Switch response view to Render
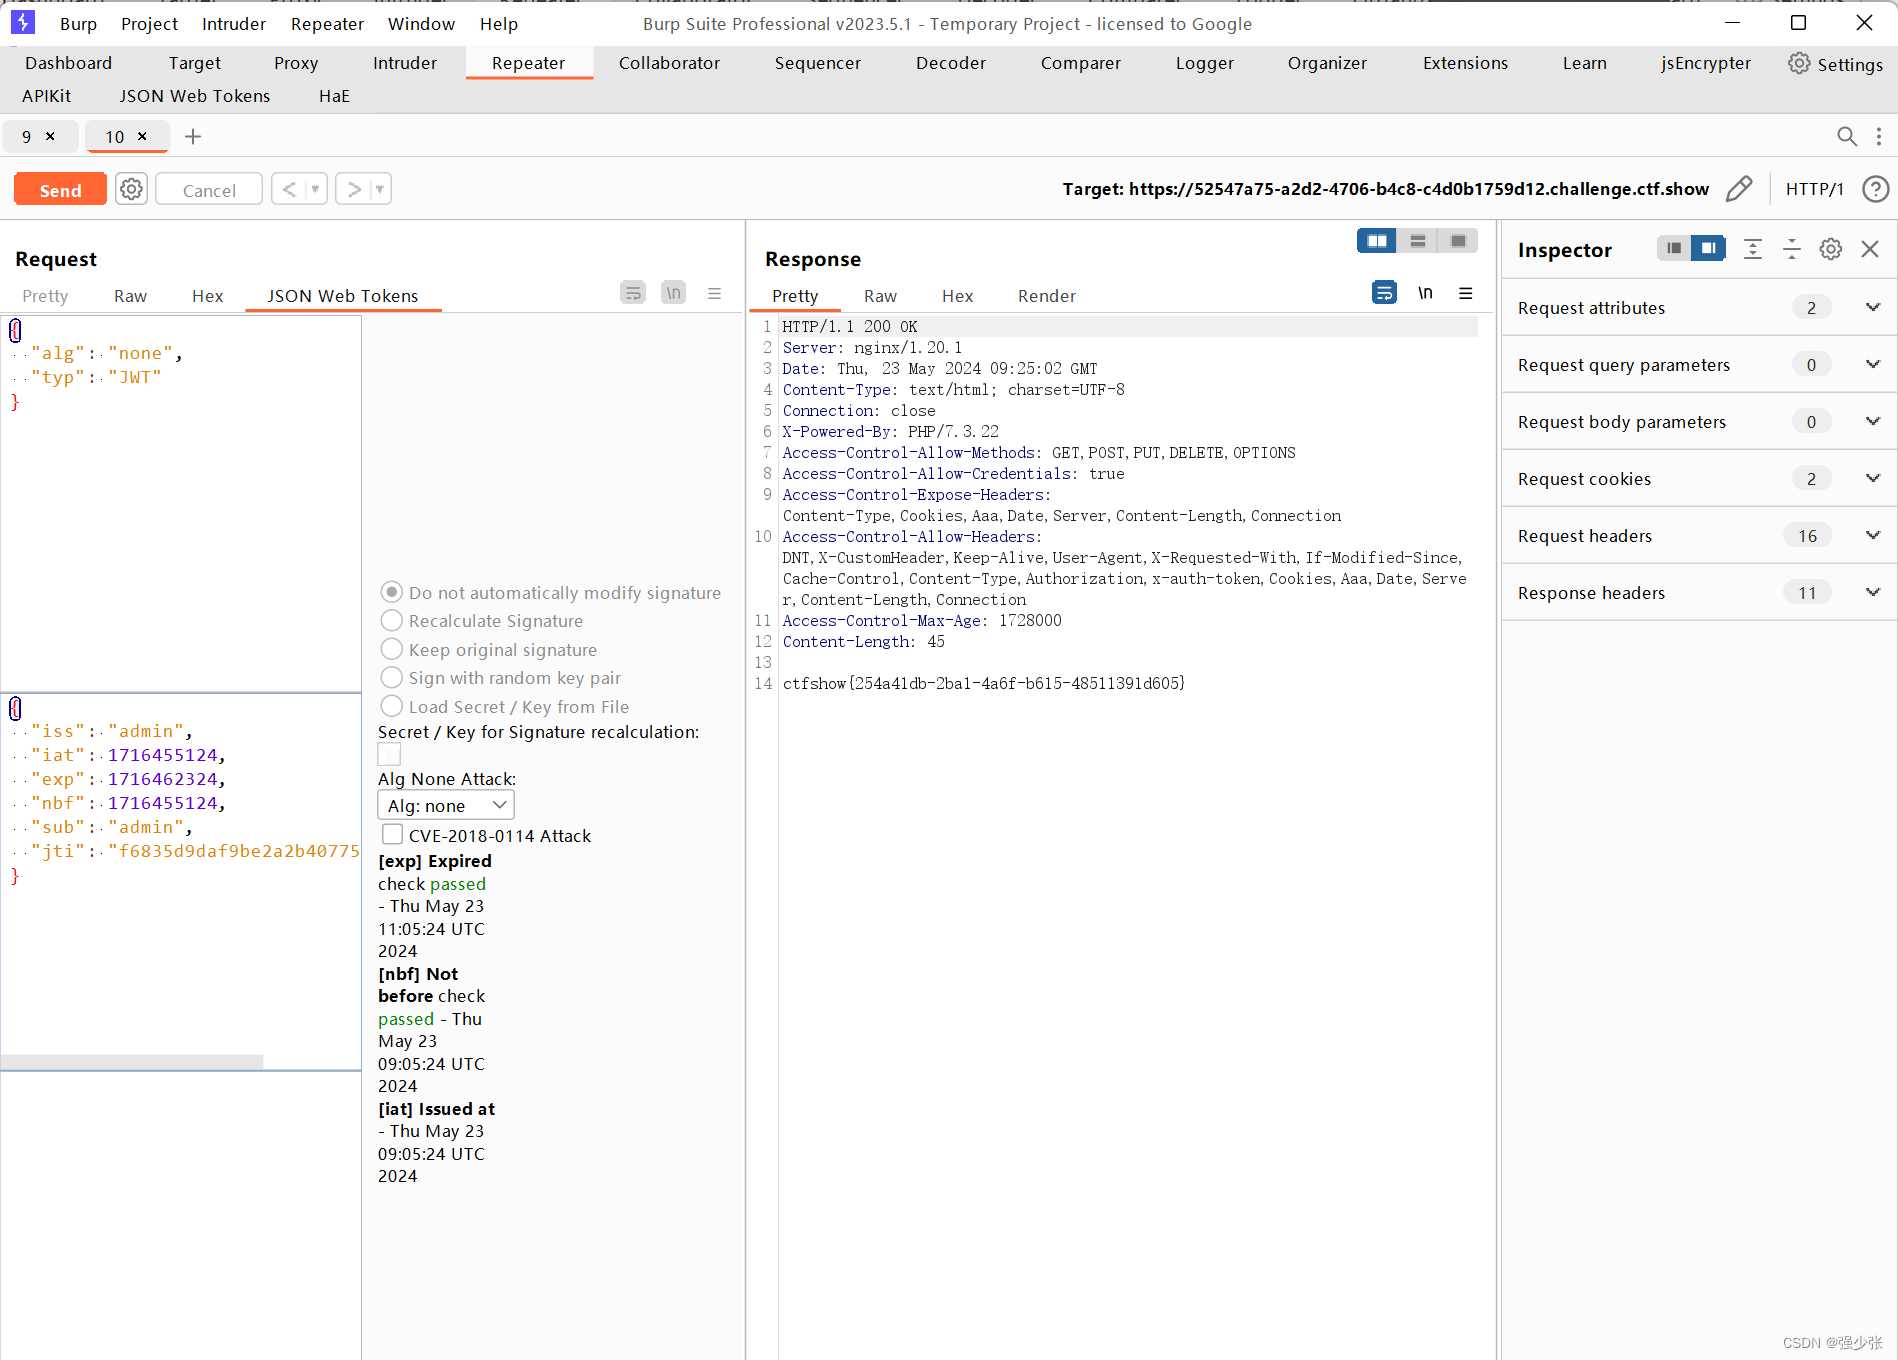The width and height of the screenshot is (1898, 1360). click(1046, 295)
